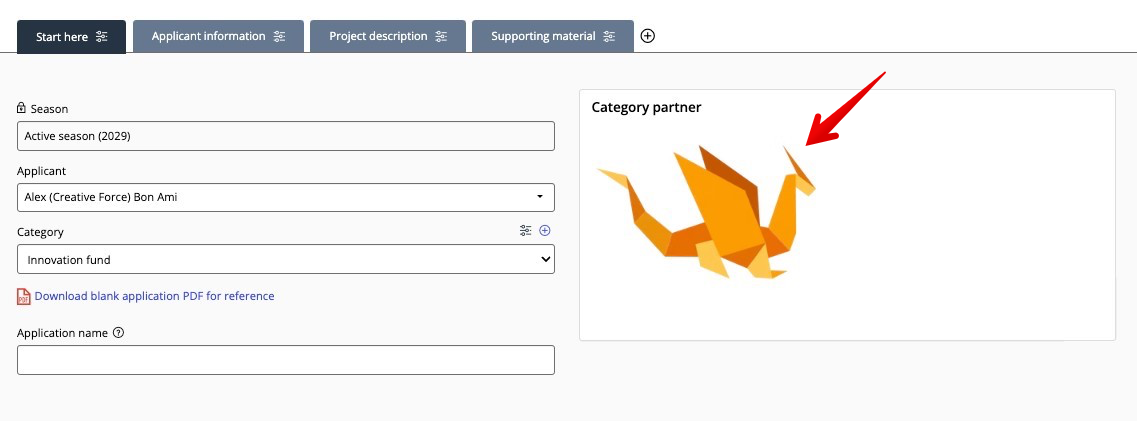Click the origami dragon partner image
This screenshot has width=1137, height=421.
706,212
